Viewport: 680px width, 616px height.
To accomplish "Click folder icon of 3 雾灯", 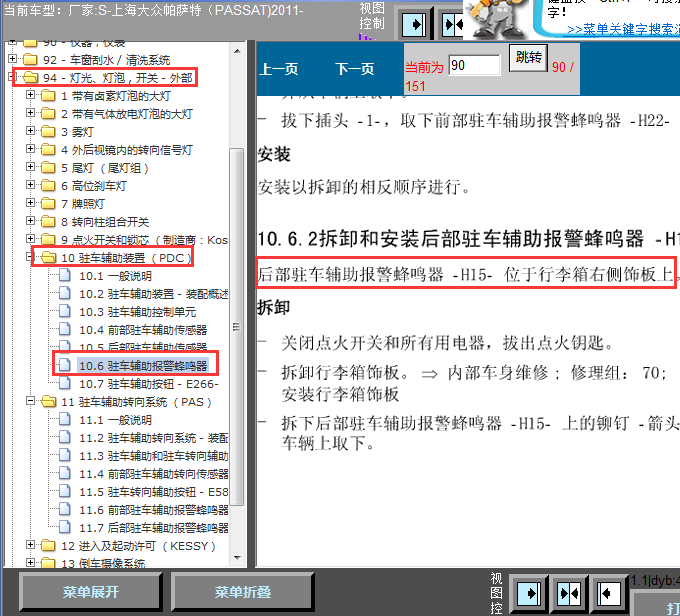I will [x=48, y=131].
